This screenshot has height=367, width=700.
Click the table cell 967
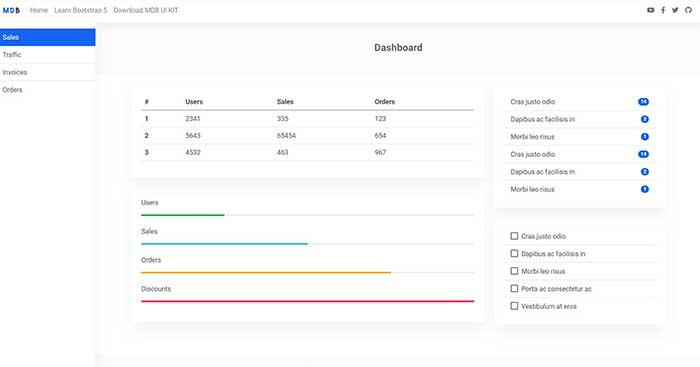(380, 152)
